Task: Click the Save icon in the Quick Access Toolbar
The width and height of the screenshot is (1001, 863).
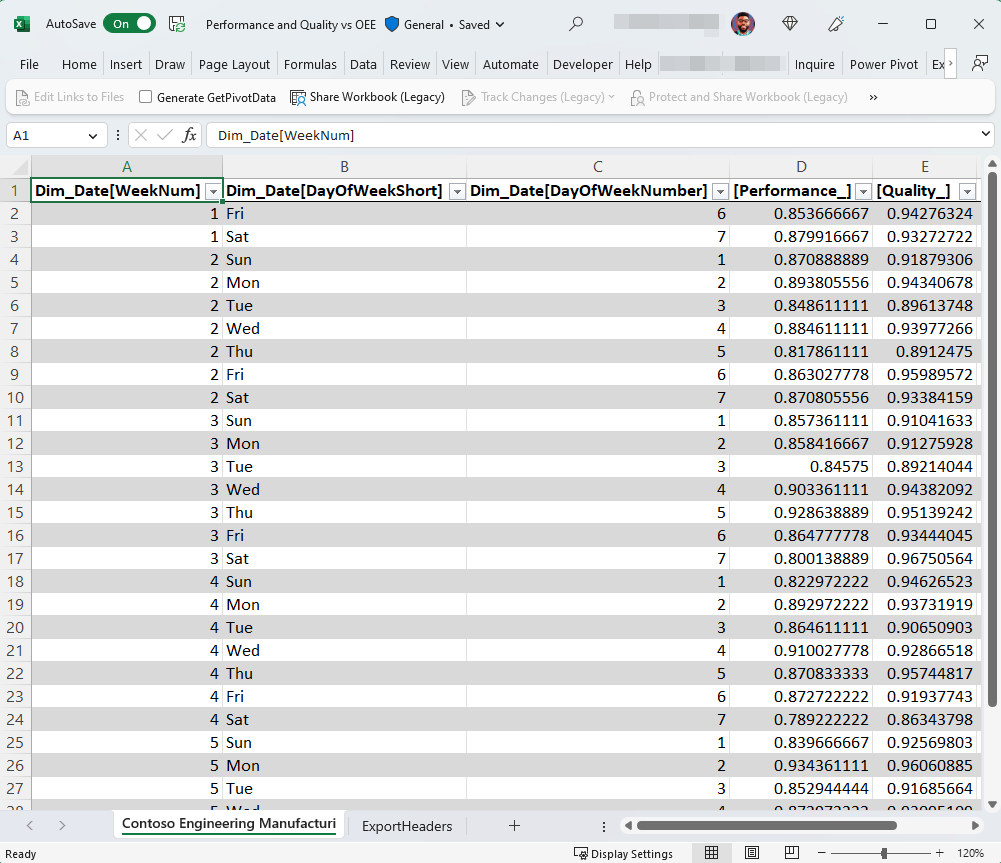Action: (x=177, y=24)
